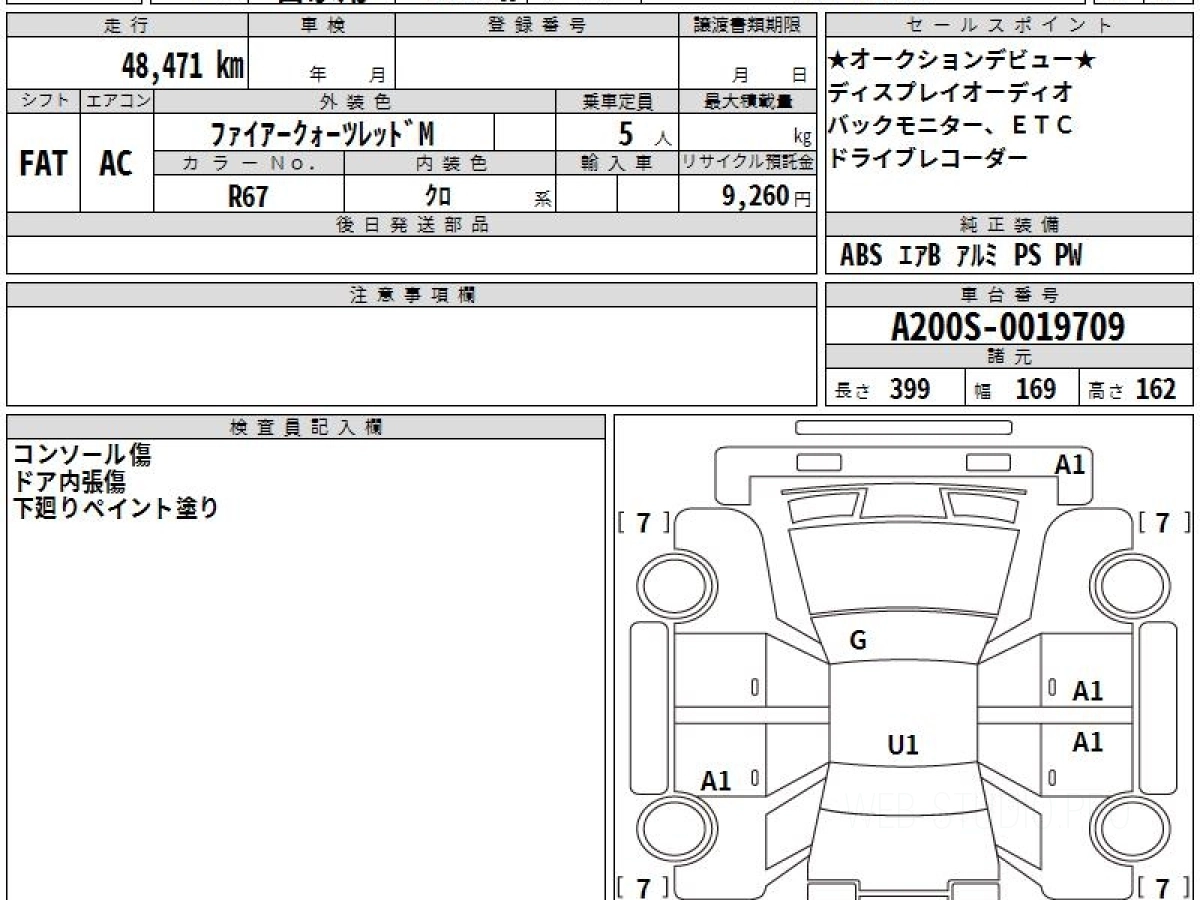1200x900 pixels.
Task: Click the 輸入車 header
Action: pyautogui.click(x=617, y=163)
